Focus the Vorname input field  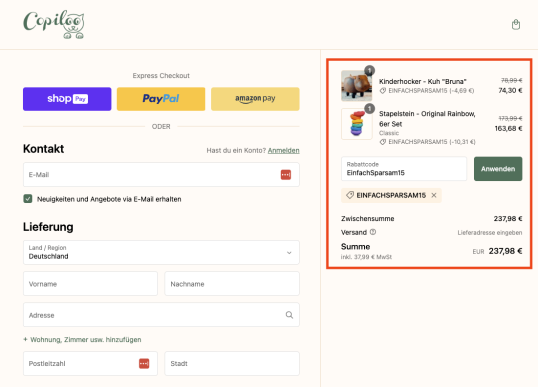(90, 284)
